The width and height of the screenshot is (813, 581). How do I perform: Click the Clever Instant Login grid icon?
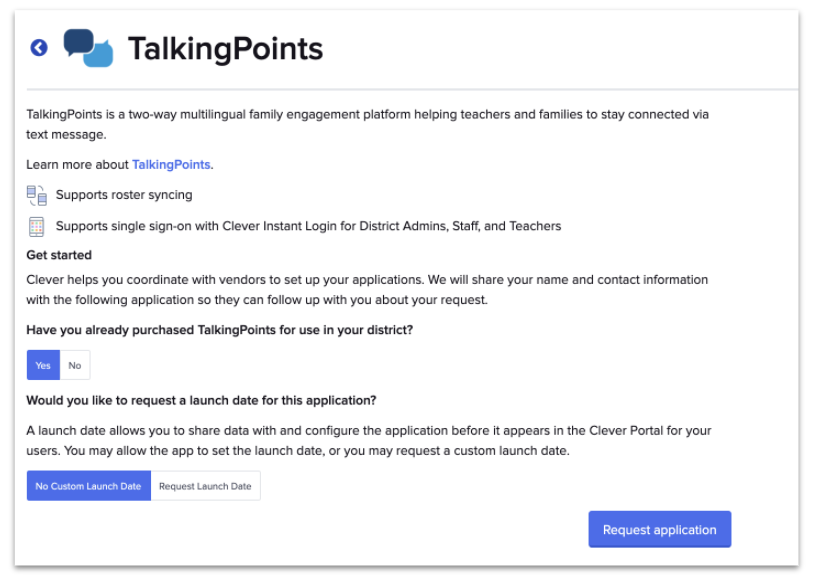(37, 224)
